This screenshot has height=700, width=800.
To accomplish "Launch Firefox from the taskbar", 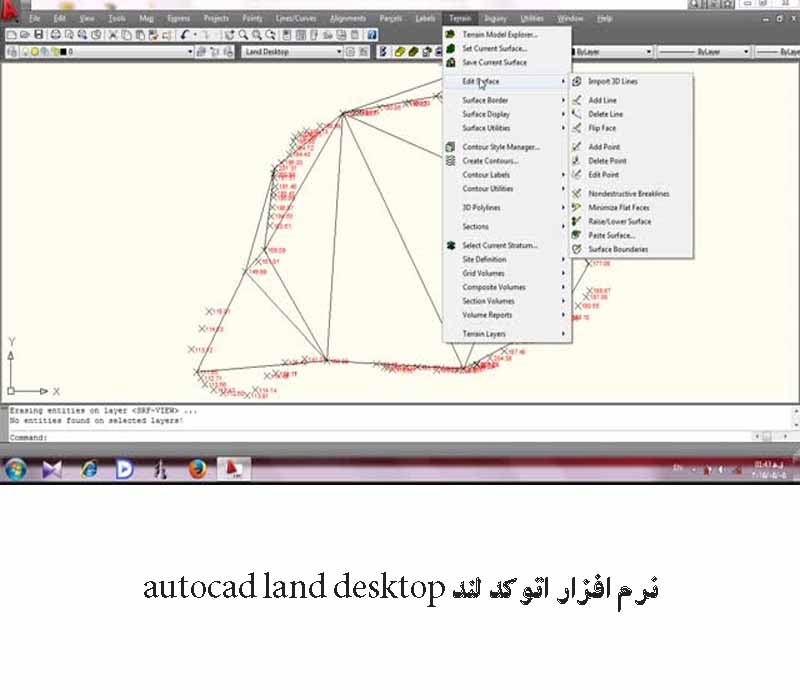I will click(196, 467).
